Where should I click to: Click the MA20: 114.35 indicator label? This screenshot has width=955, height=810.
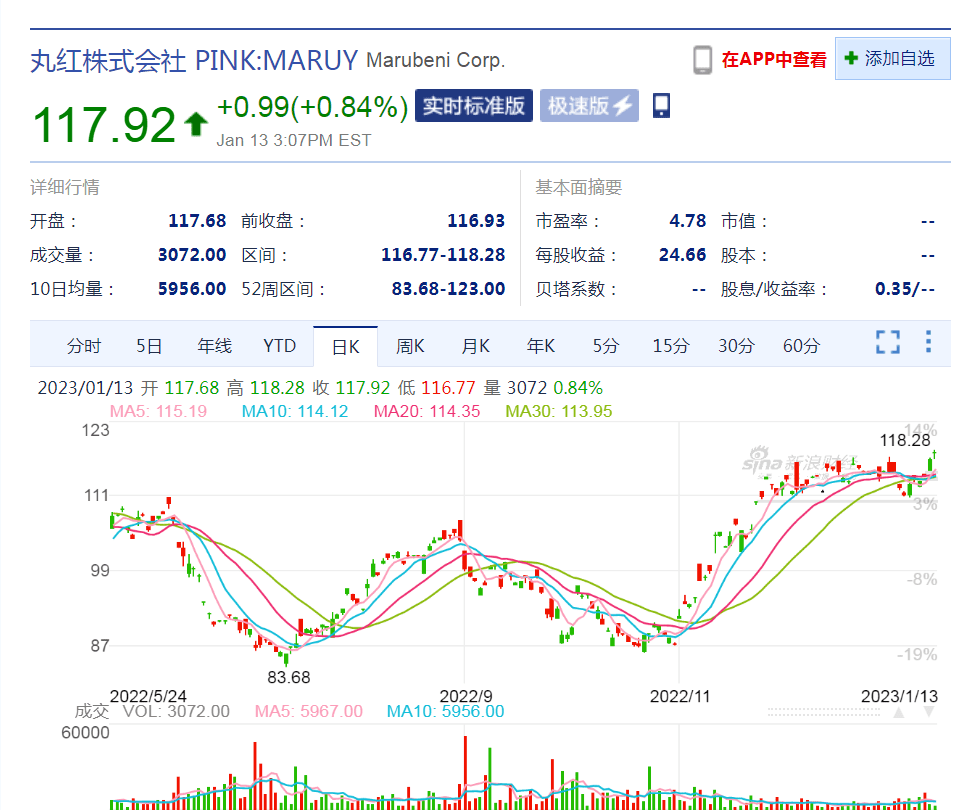coord(427,411)
